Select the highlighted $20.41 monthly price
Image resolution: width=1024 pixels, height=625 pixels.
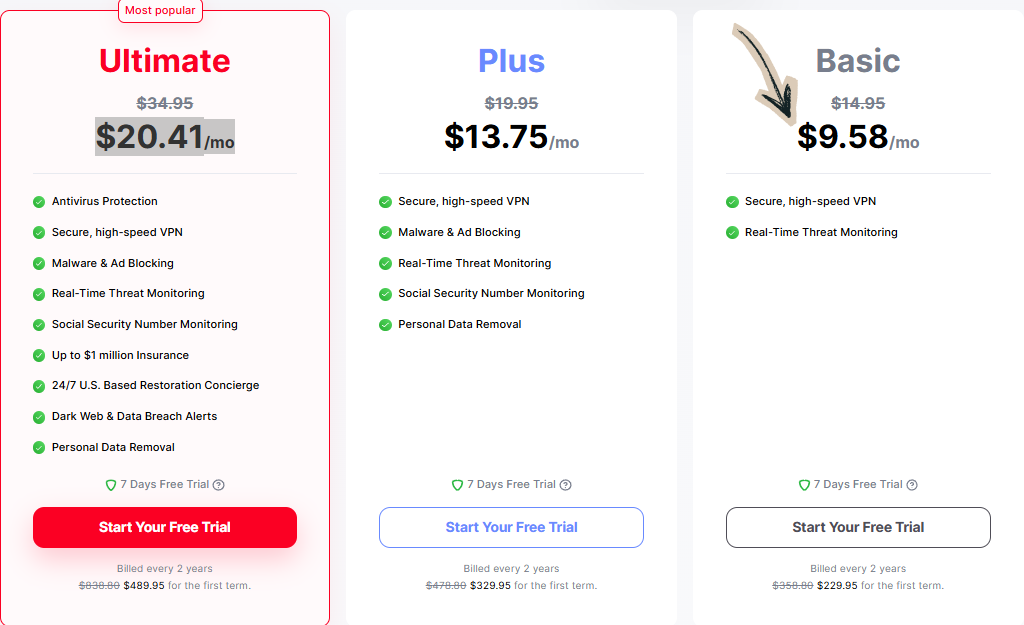coord(150,136)
